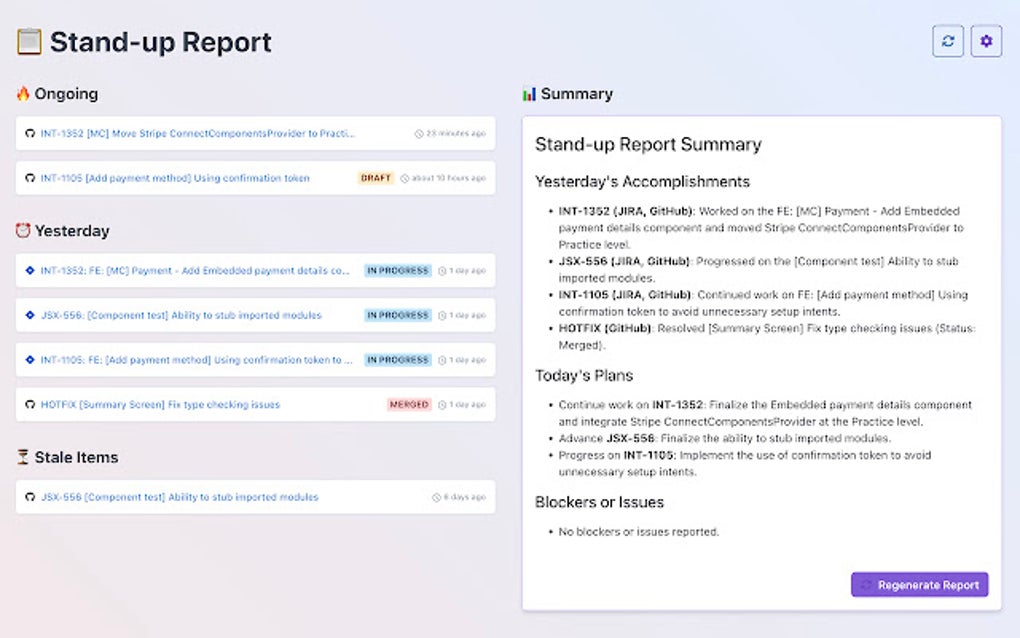Screen dimensions: 1020x638
Task: Click the DRAFT status badge
Action: click(x=376, y=178)
